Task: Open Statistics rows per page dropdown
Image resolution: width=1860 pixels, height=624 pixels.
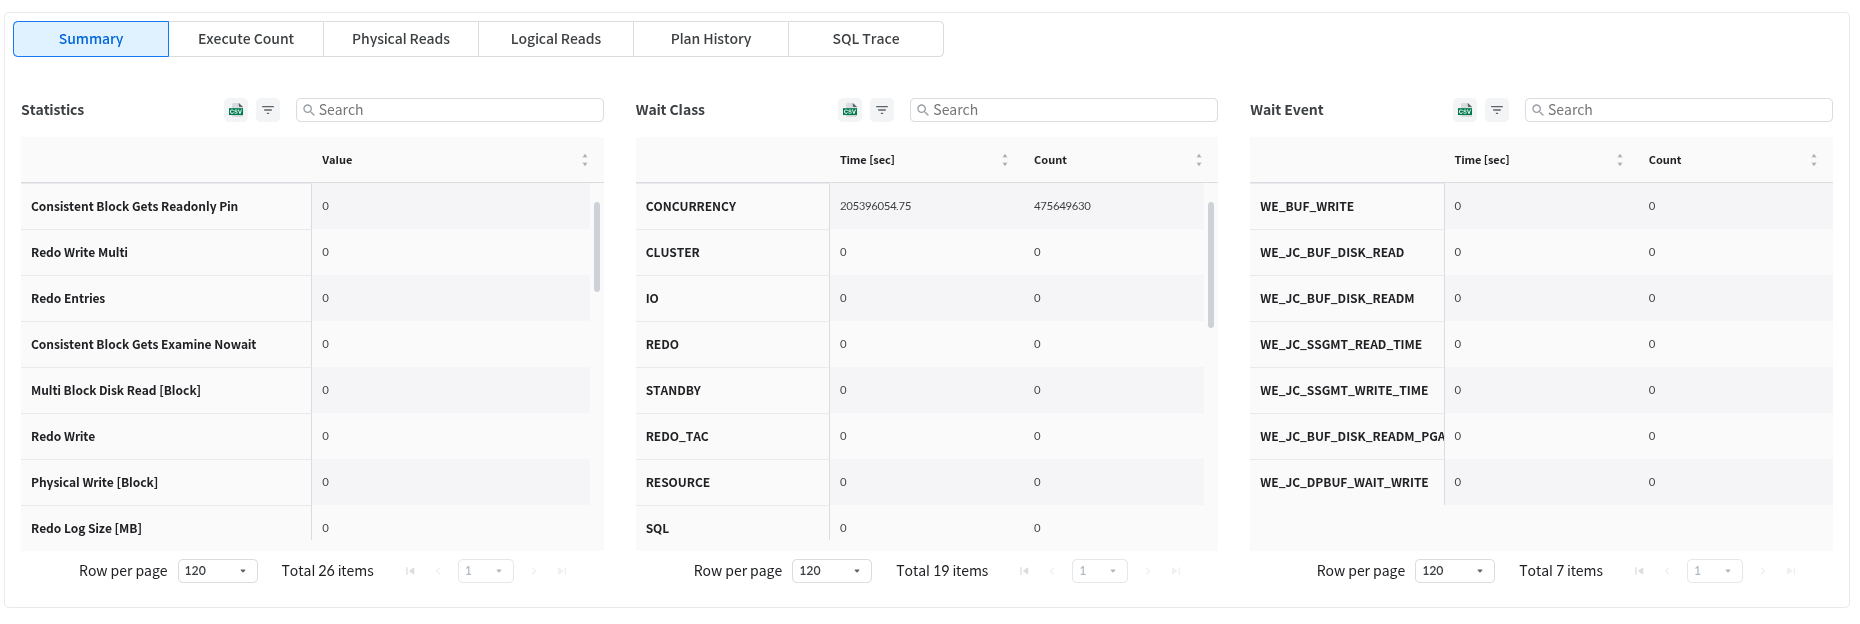Action: [218, 571]
